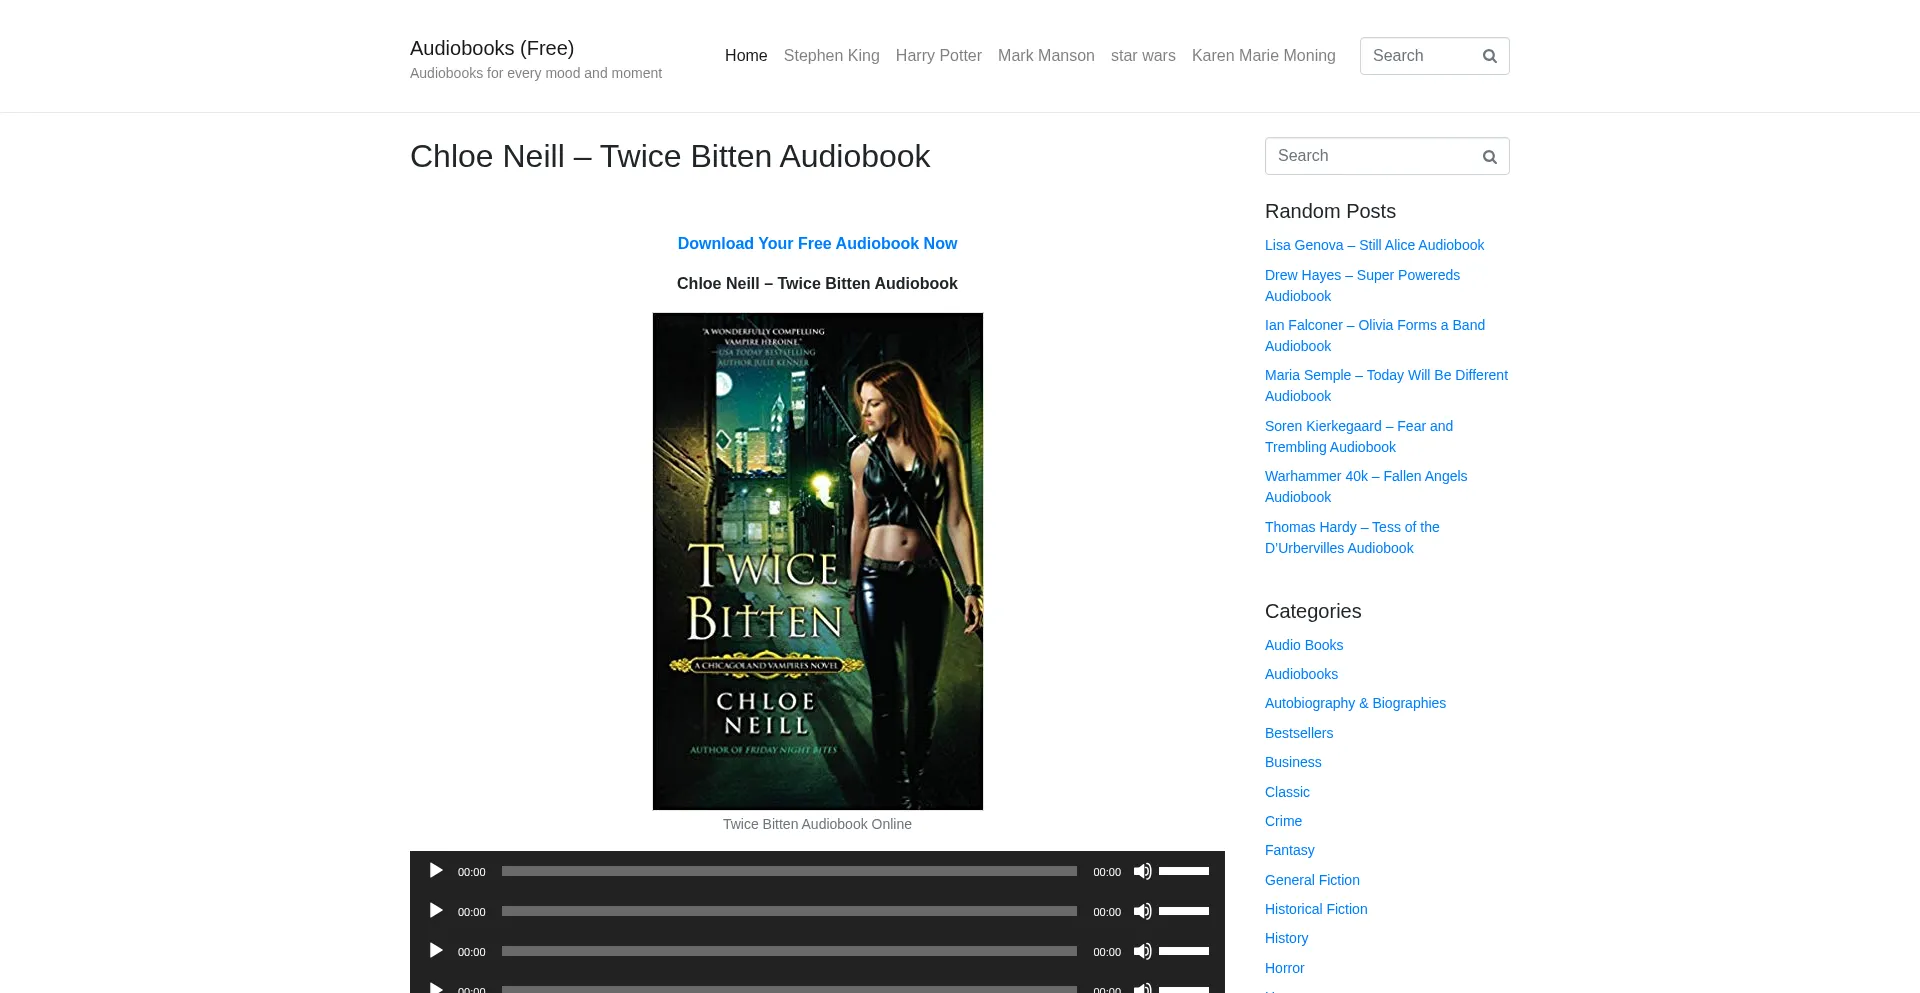The height and width of the screenshot is (993, 1920).
Task: Adjust the first player's volume slider
Action: [x=1184, y=871]
